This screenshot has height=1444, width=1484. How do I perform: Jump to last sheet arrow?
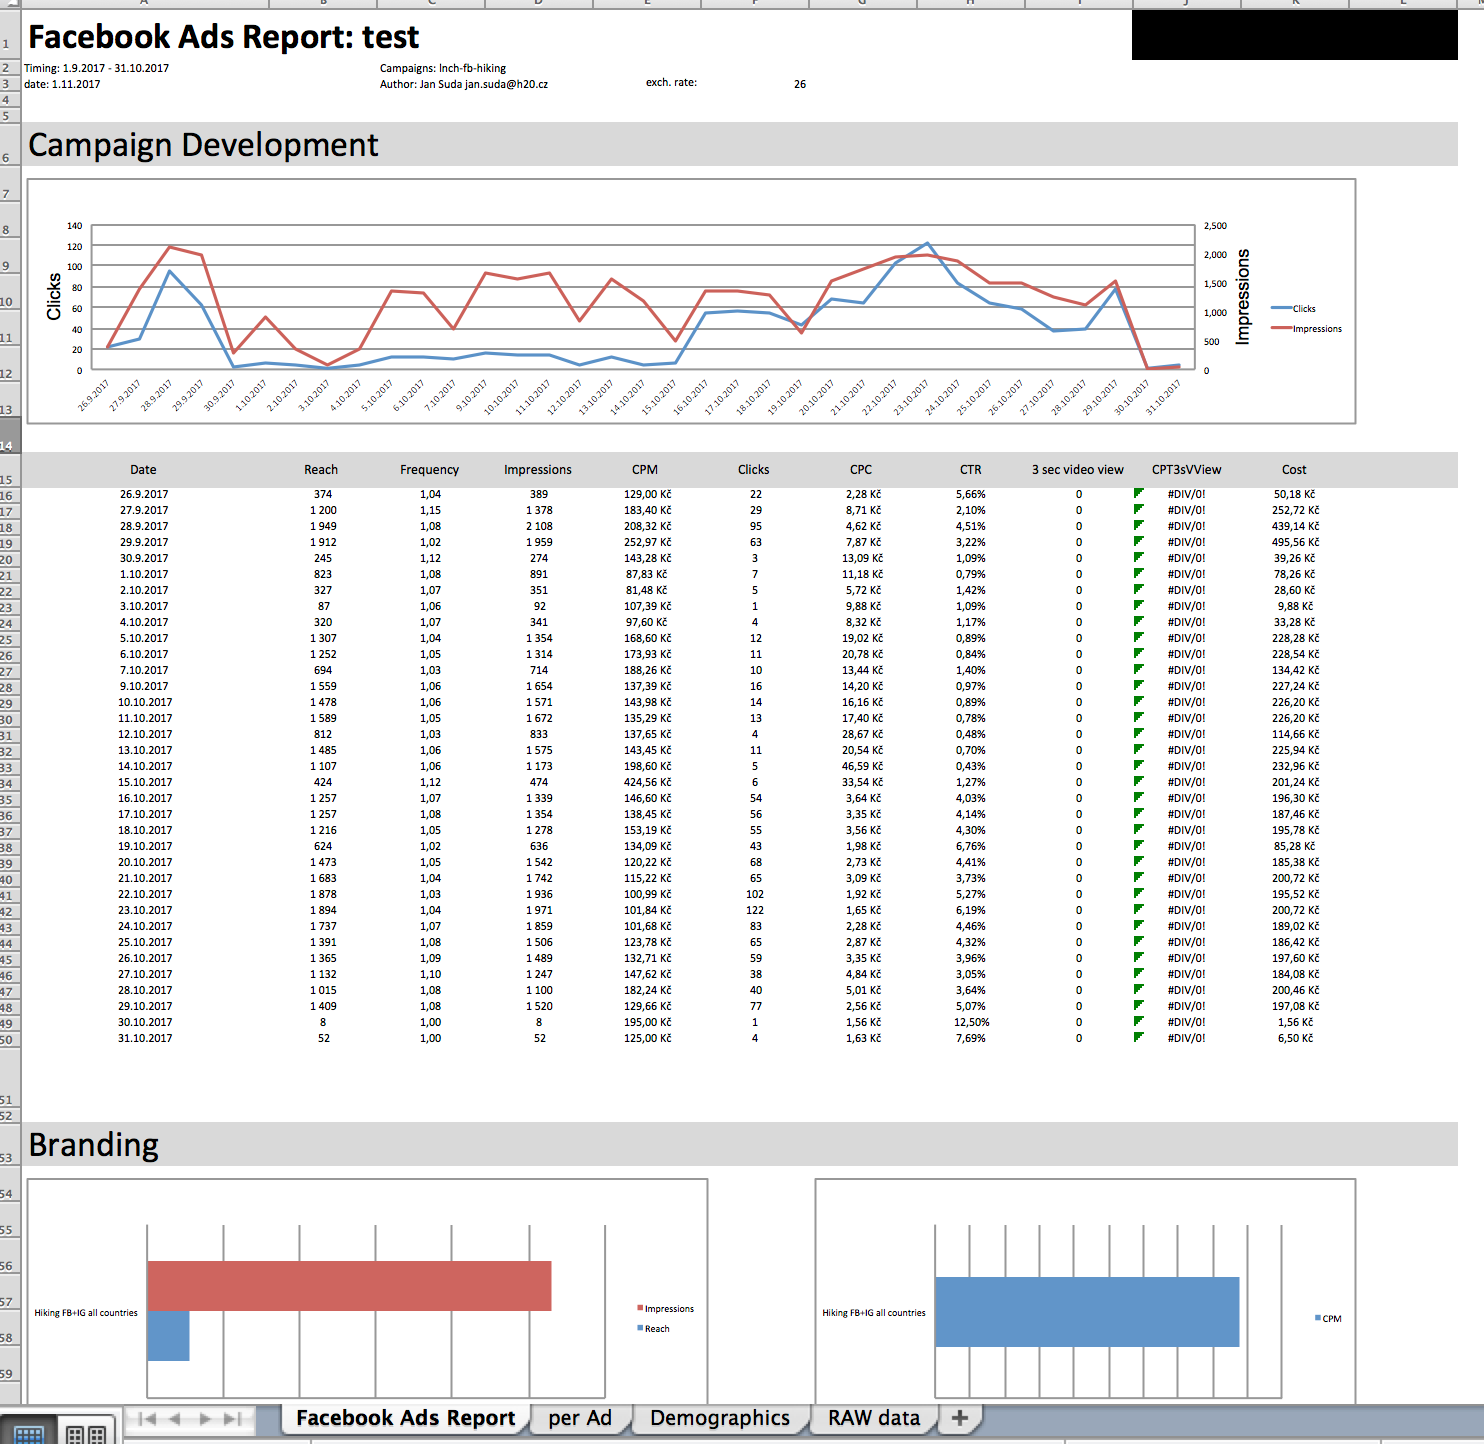pos(233,1418)
